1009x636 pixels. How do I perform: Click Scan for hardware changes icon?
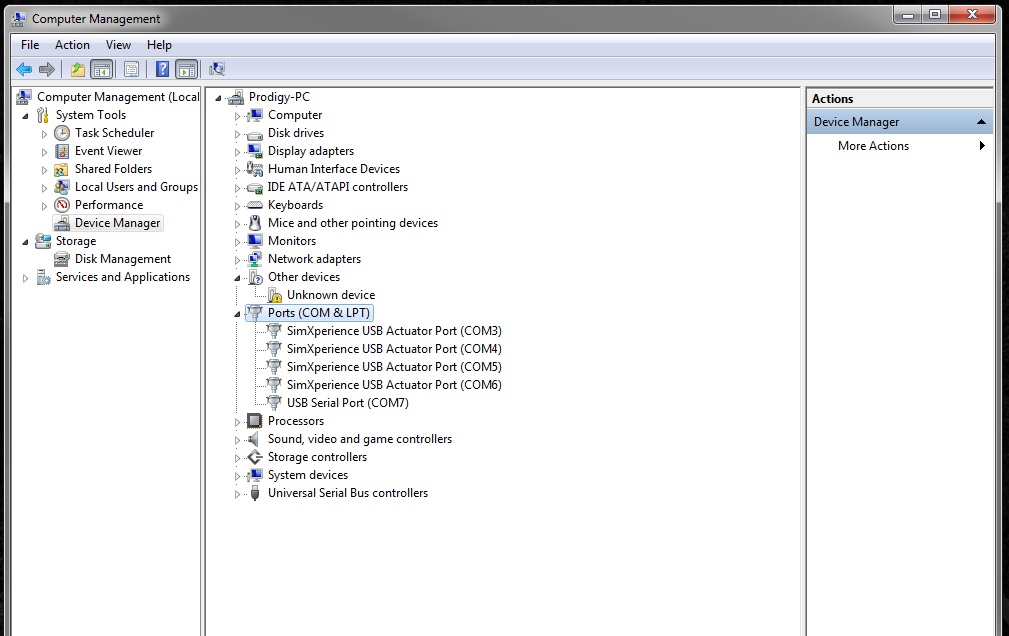(x=217, y=69)
